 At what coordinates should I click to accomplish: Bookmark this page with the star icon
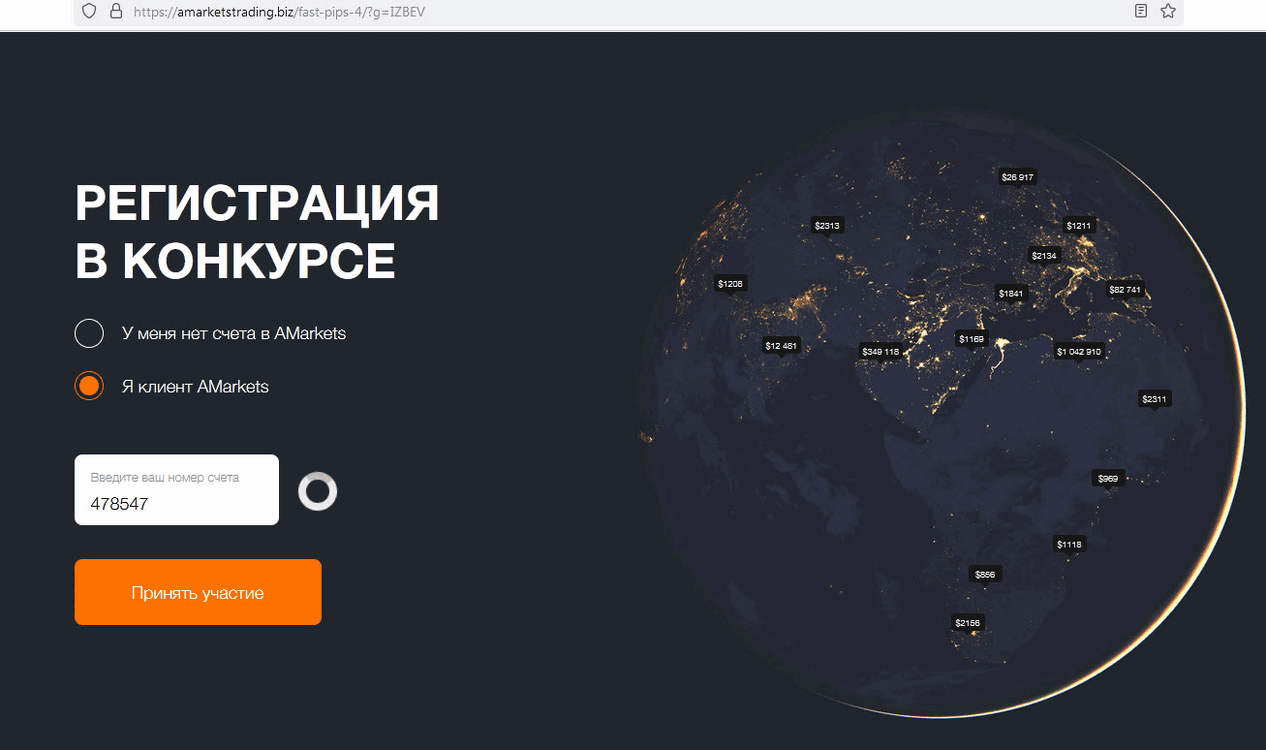coord(1168,11)
